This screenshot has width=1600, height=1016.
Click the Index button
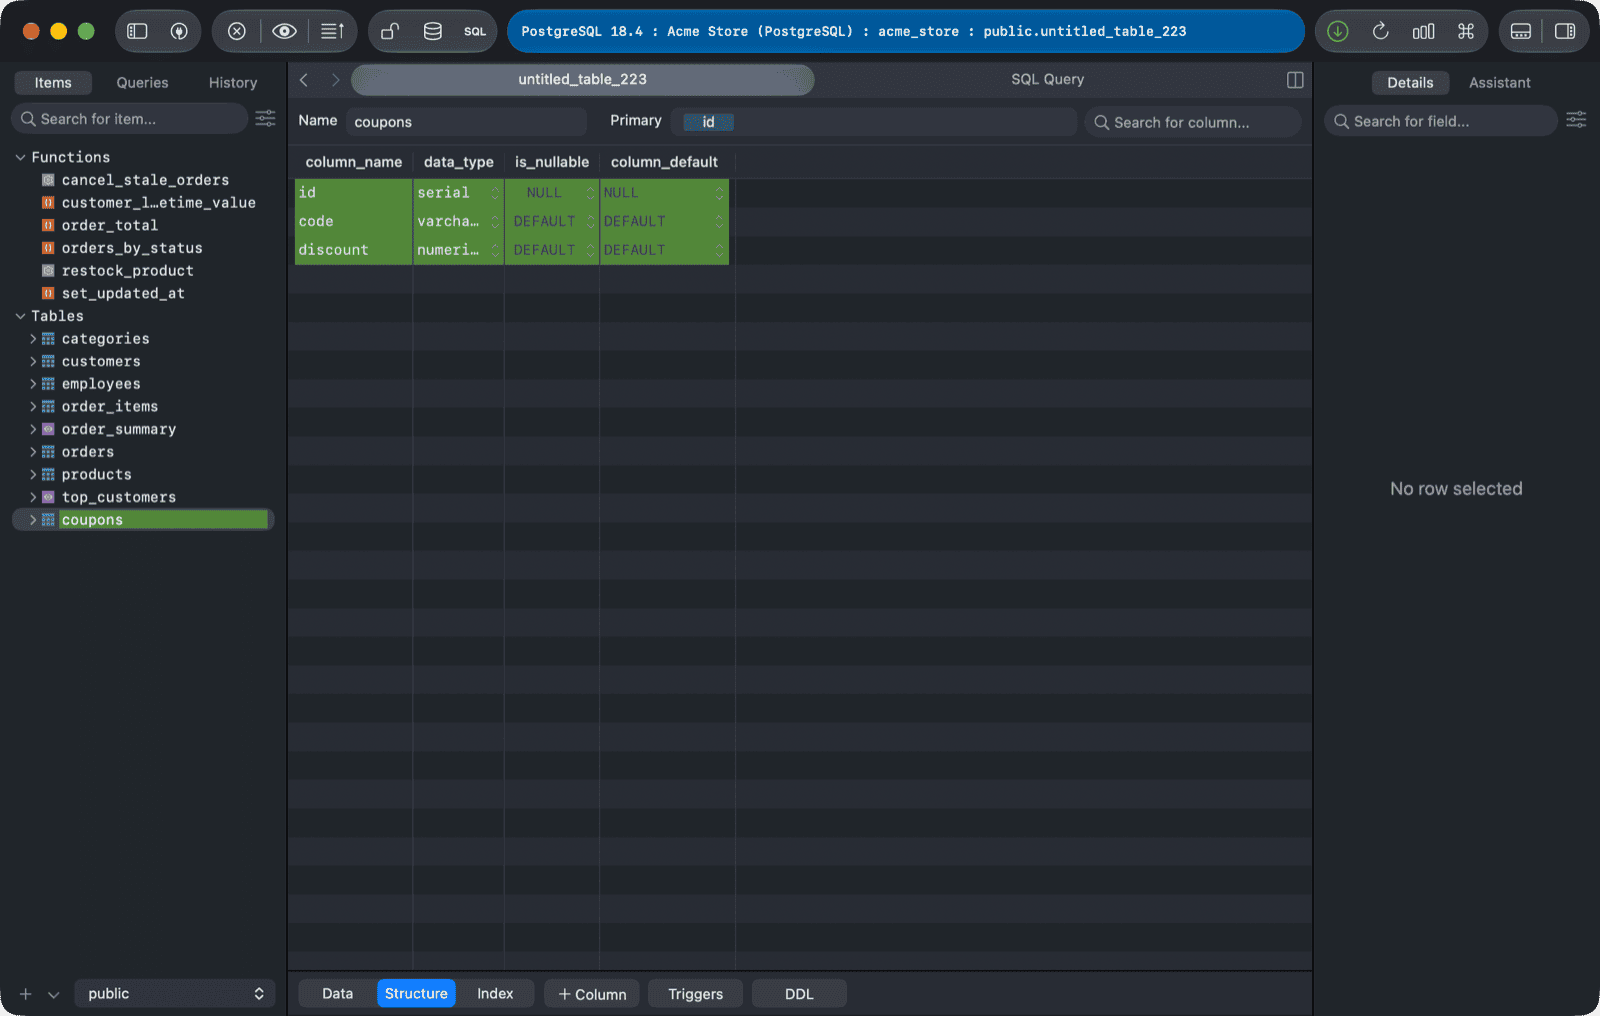495,994
